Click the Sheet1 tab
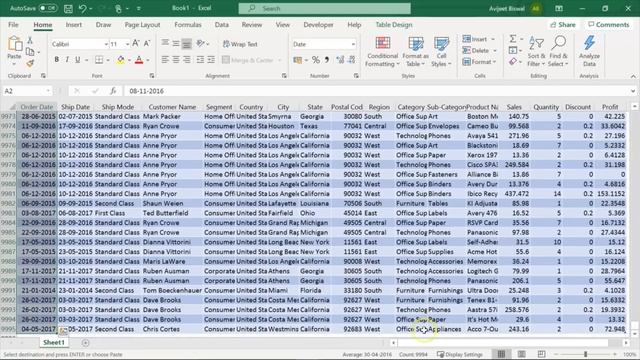This screenshot has width=640, height=360. (54, 342)
